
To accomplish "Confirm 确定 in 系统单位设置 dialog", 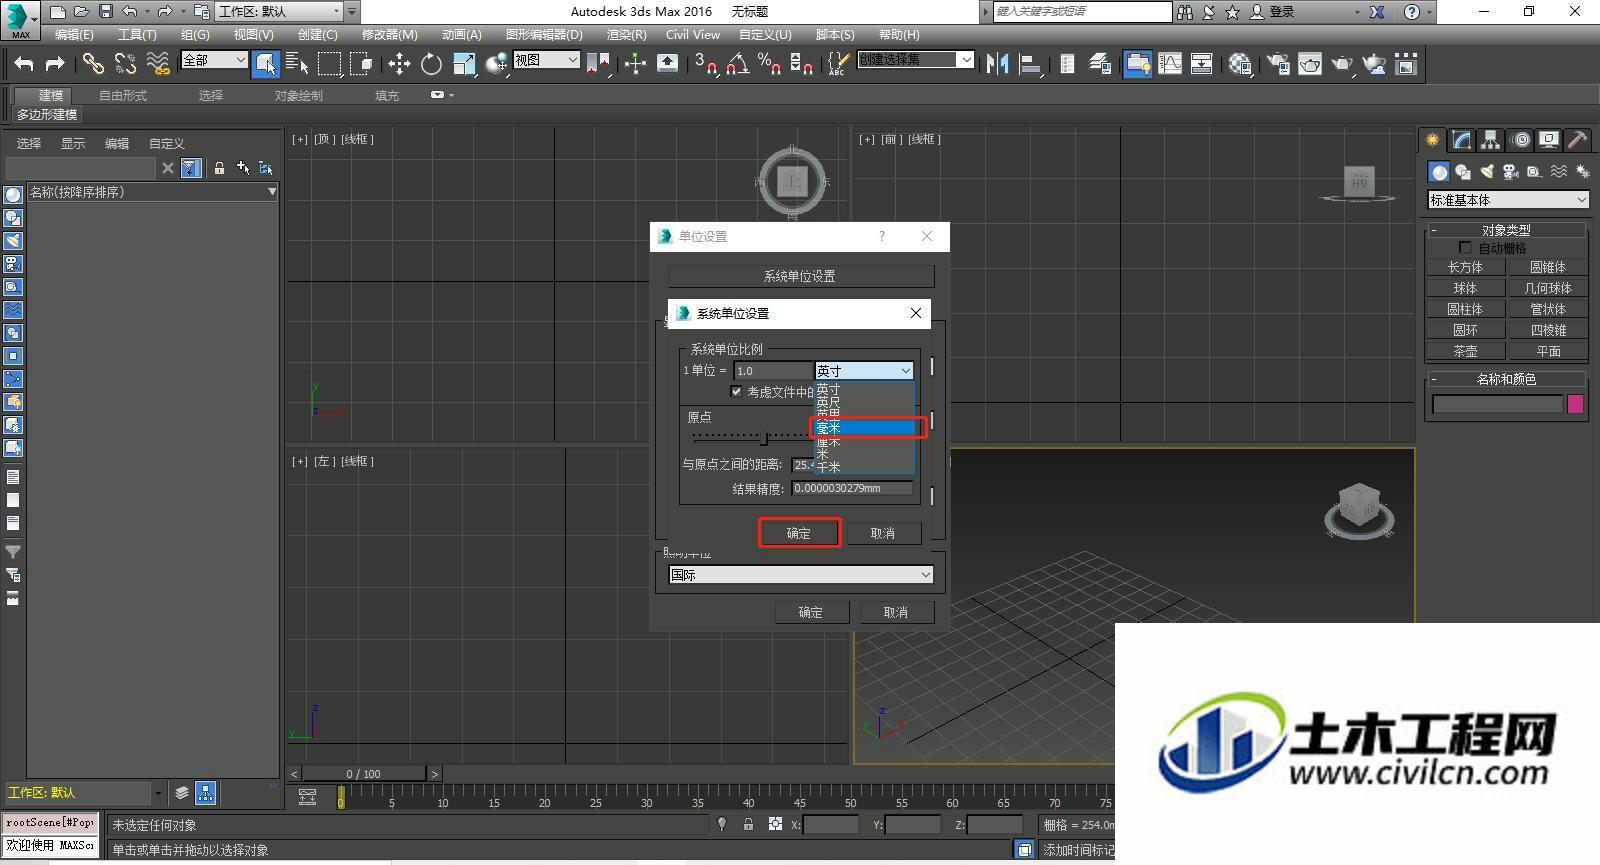I will point(799,533).
